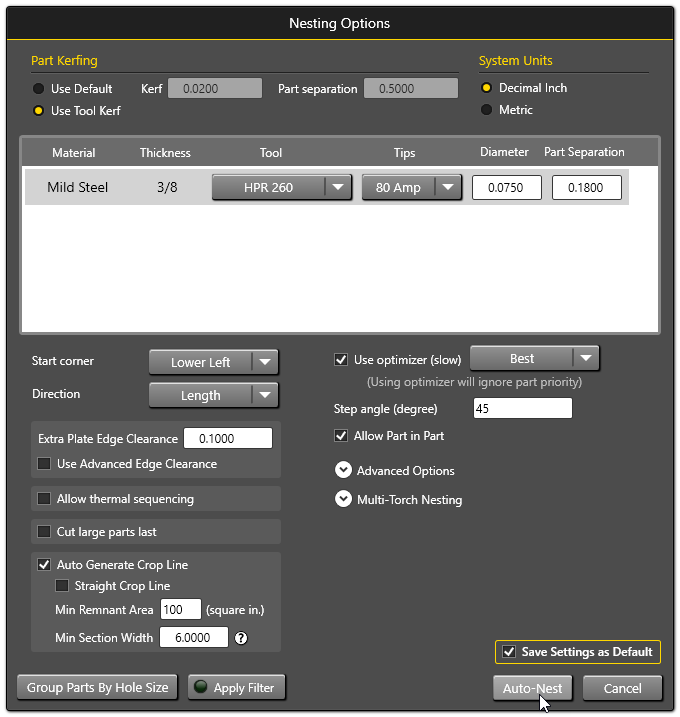Click the Cancel button

(x=622, y=688)
